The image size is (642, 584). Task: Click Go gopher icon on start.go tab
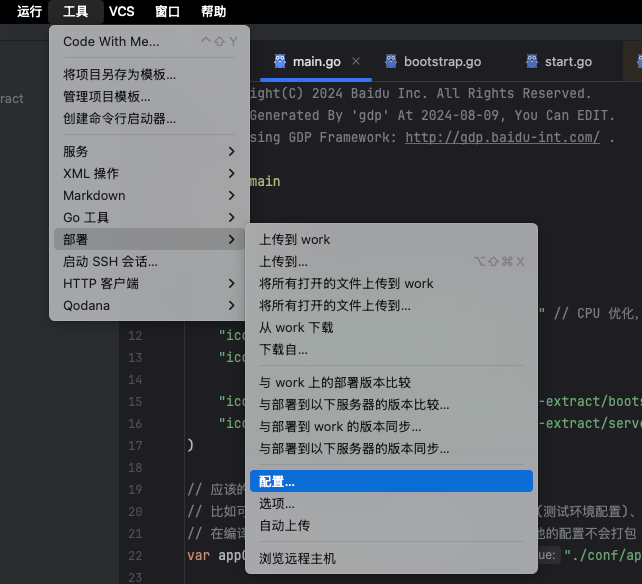point(532,61)
